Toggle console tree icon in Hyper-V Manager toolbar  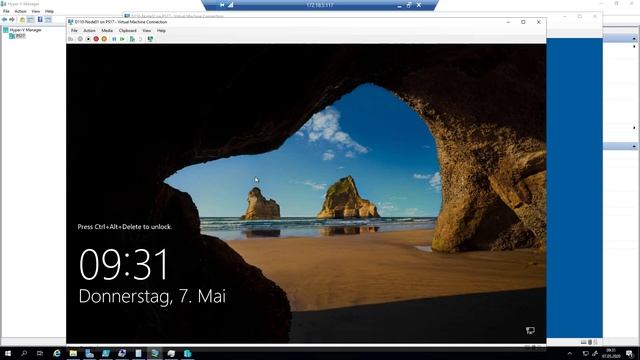[31, 20]
